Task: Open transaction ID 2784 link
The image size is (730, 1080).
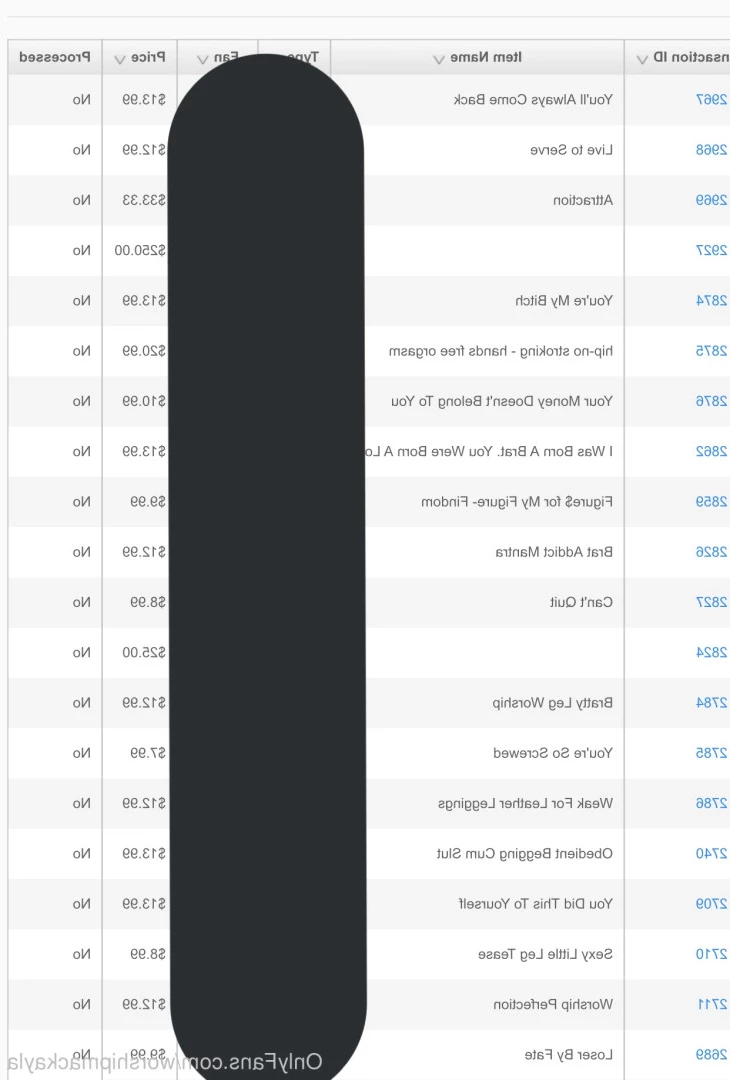Action: [x=711, y=703]
